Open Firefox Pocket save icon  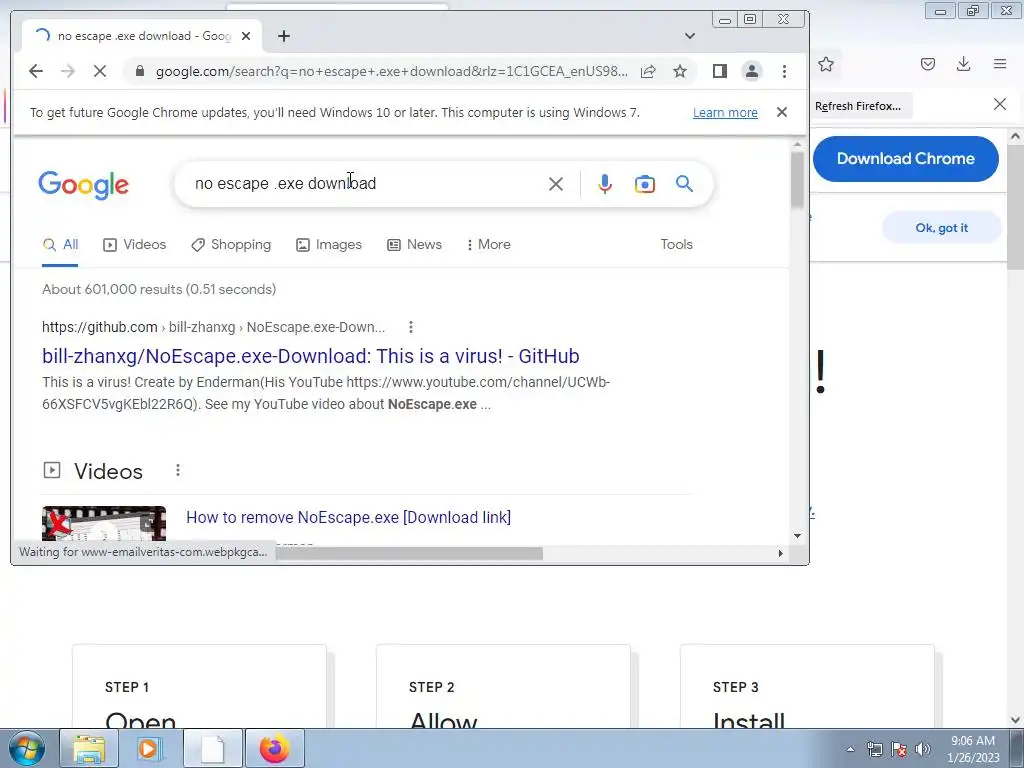click(x=927, y=64)
